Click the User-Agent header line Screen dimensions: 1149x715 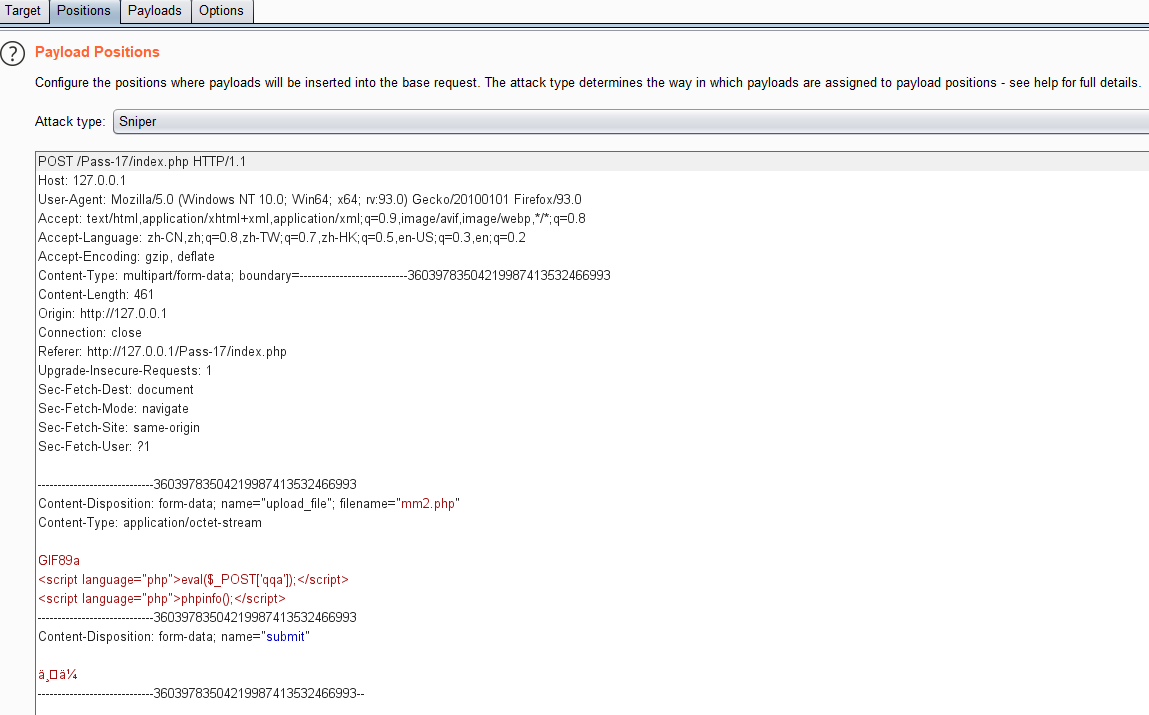point(310,199)
